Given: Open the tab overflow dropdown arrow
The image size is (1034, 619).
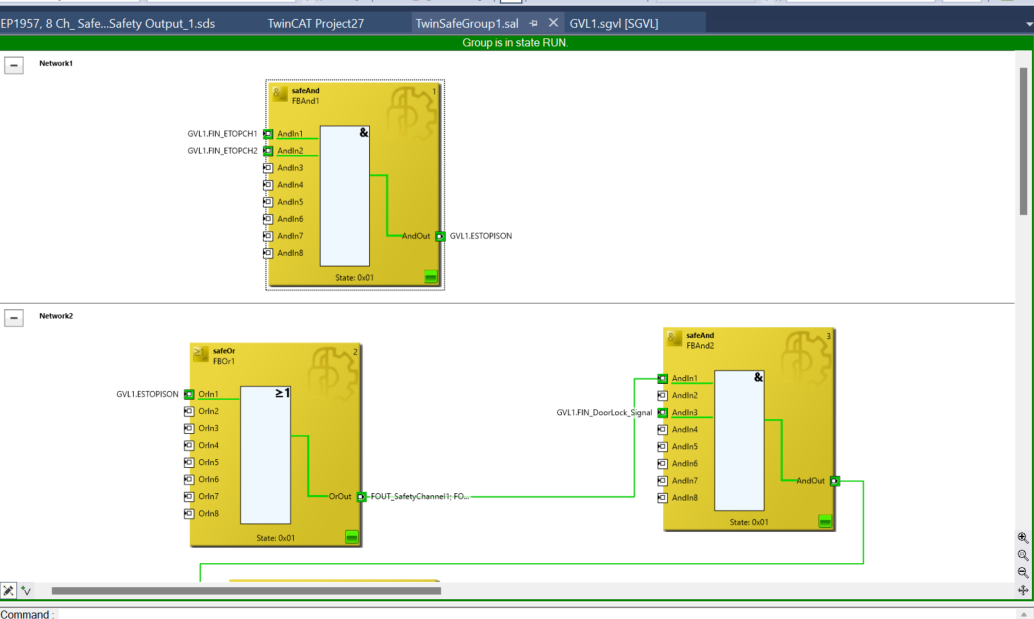Looking at the screenshot, I should [1029, 24].
